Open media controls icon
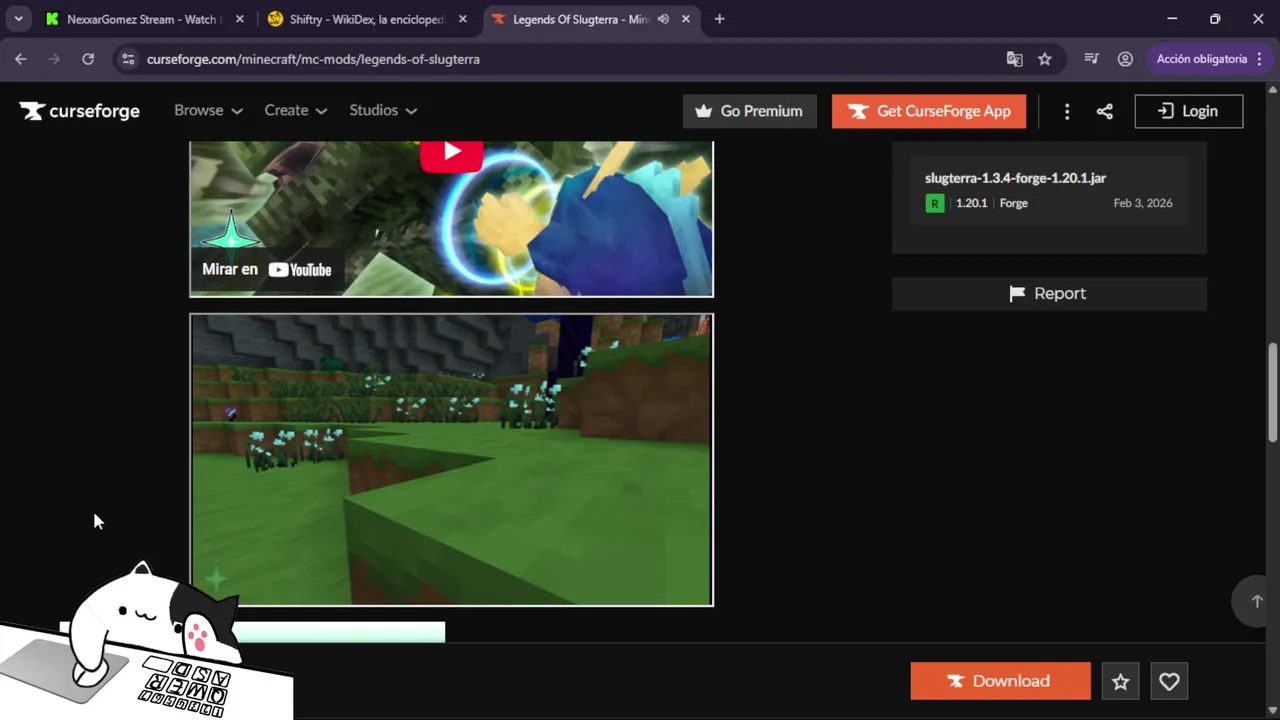Viewport: 1280px width, 720px height. [1092, 59]
